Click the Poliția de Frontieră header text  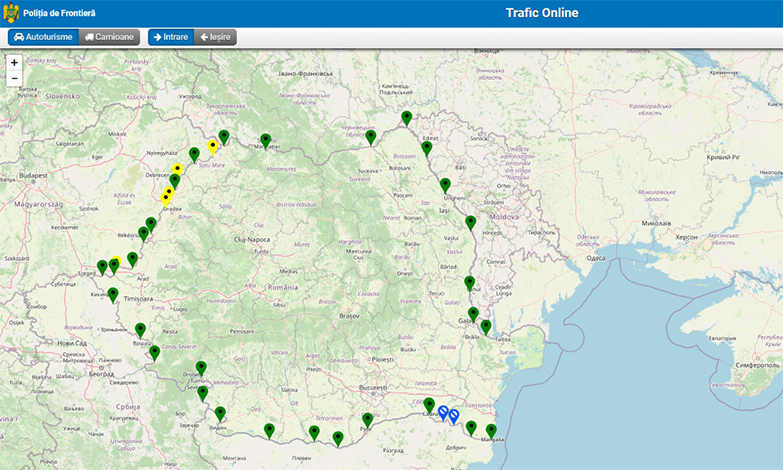(x=59, y=14)
